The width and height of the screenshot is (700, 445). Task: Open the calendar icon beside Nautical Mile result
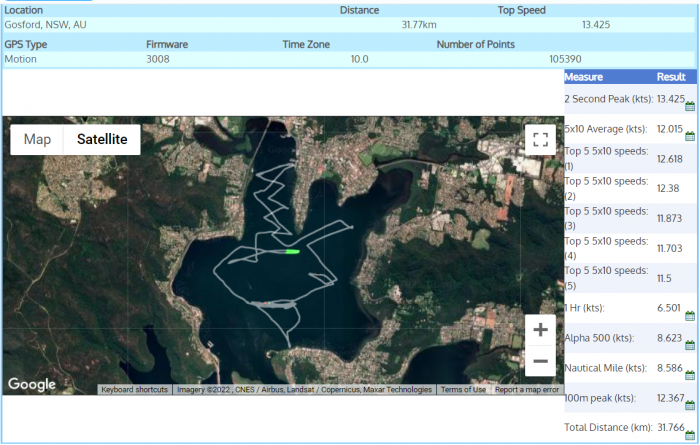pos(690,375)
